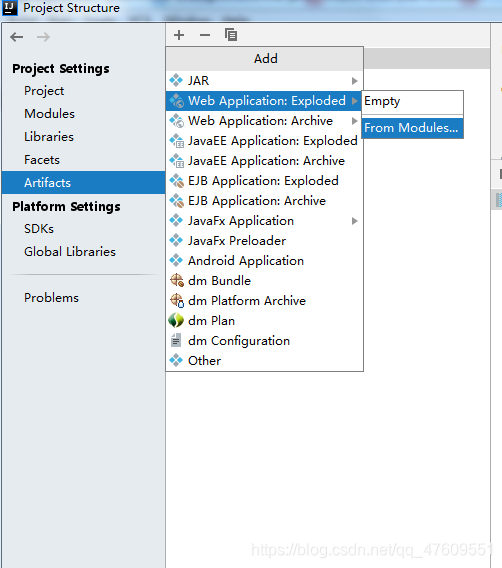Image resolution: width=502 pixels, height=568 pixels.
Task: Click the Copy artifact toolbar icon
Action: [x=231, y=35]
